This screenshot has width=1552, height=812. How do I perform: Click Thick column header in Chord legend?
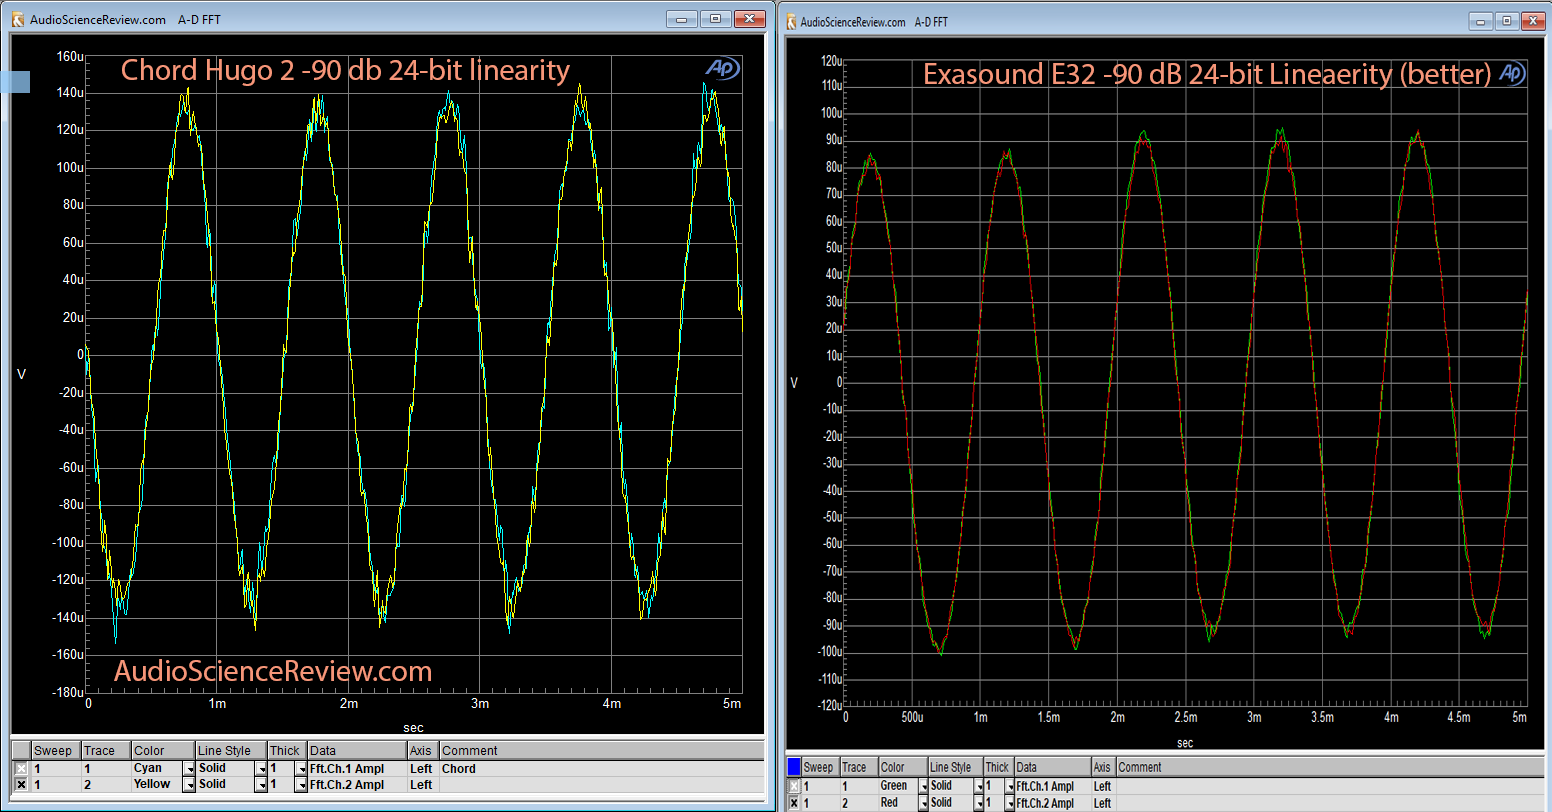[x=286, y=751]
